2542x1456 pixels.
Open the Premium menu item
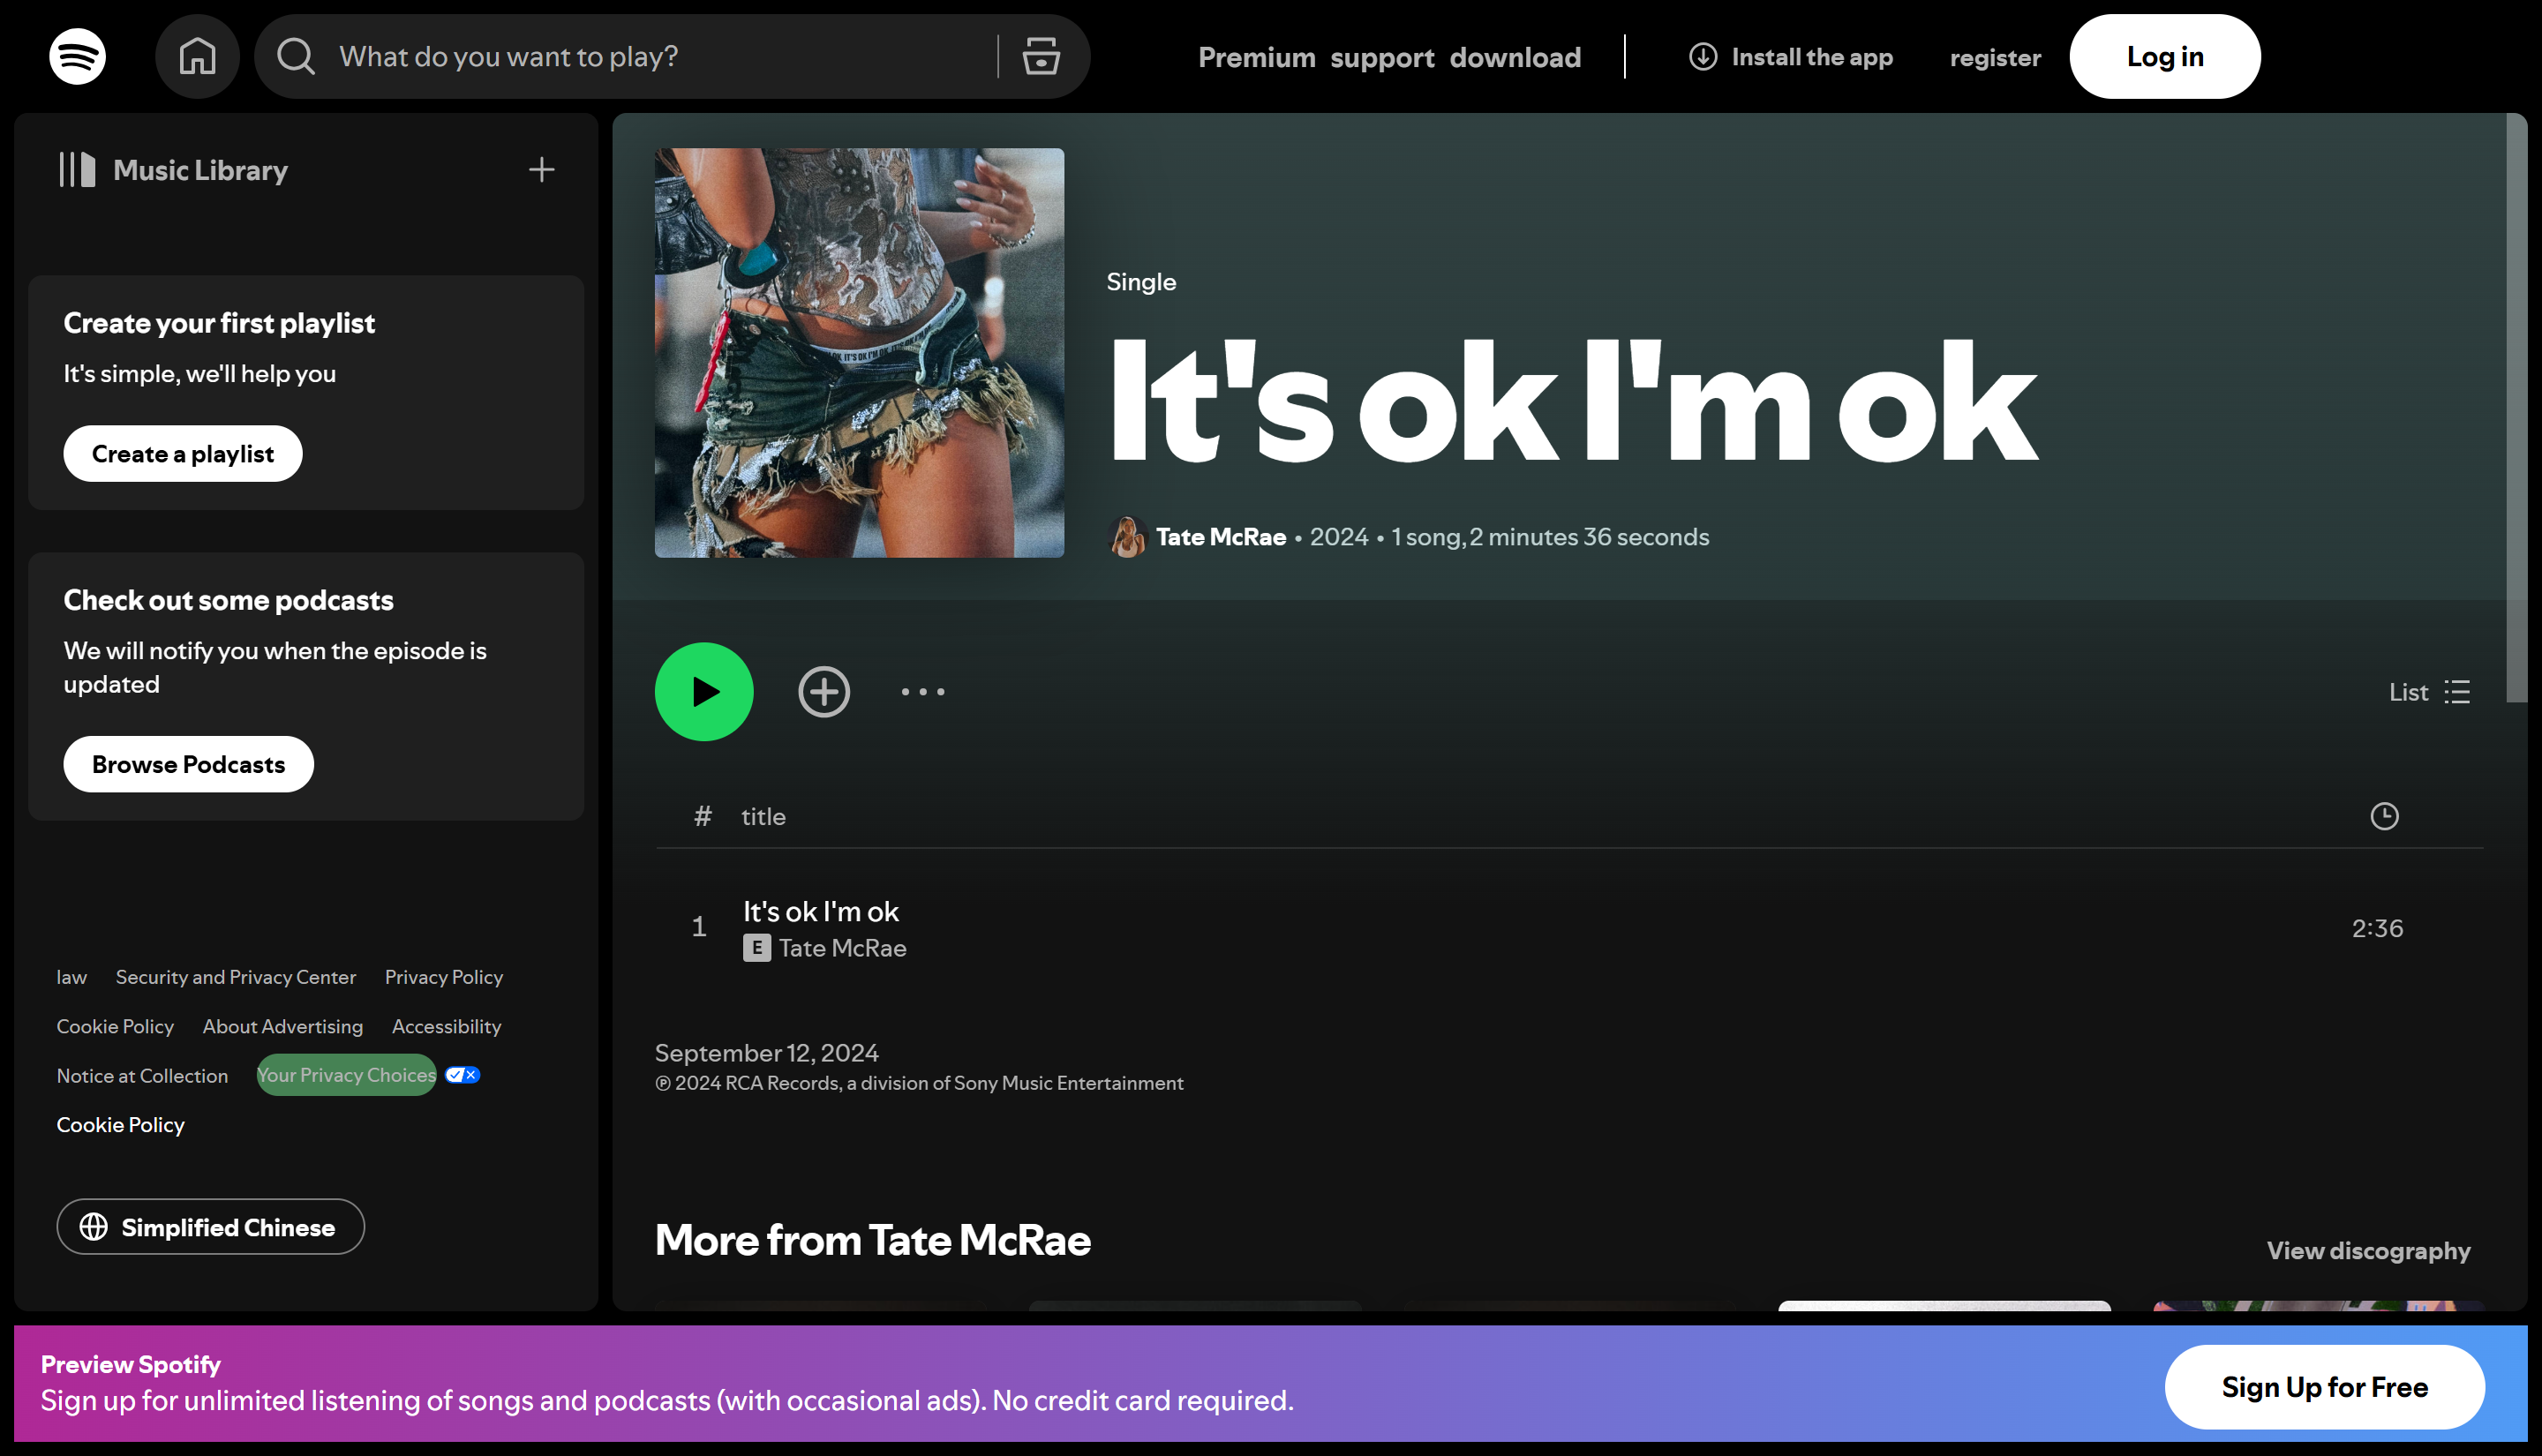(x=1256, y=57)
